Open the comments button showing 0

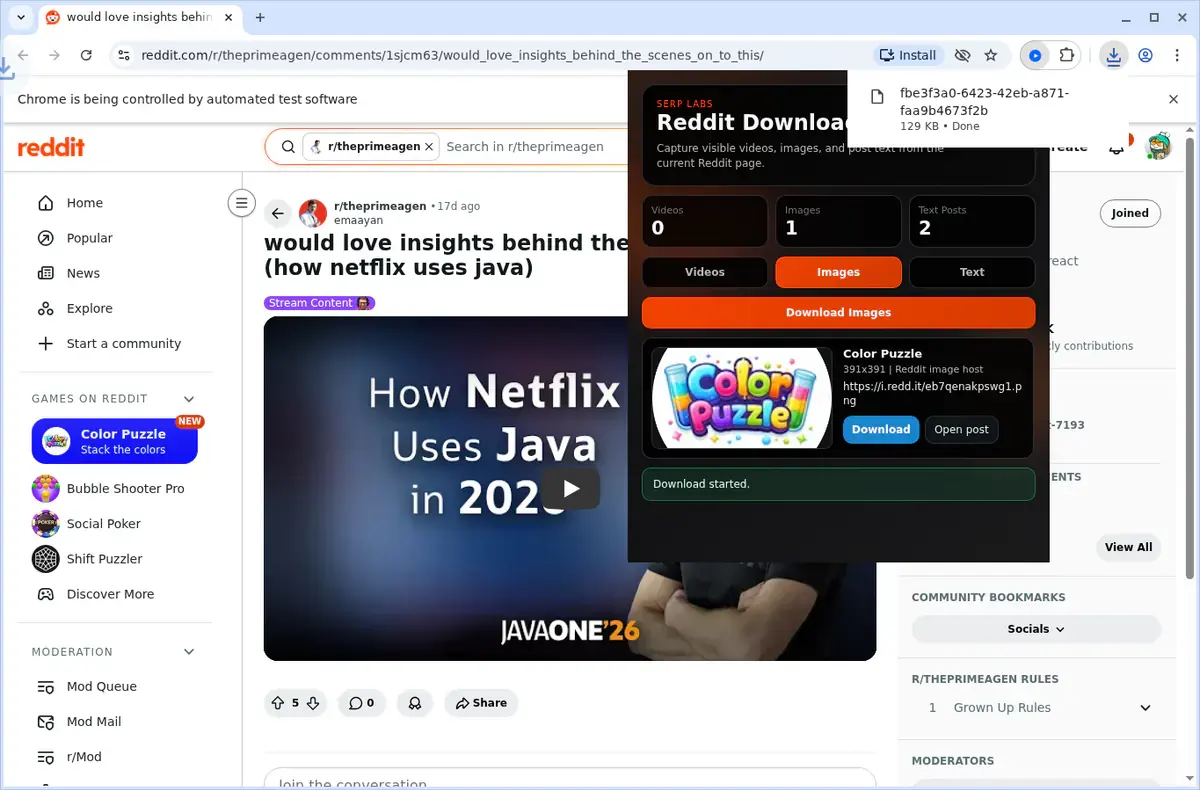361,703
